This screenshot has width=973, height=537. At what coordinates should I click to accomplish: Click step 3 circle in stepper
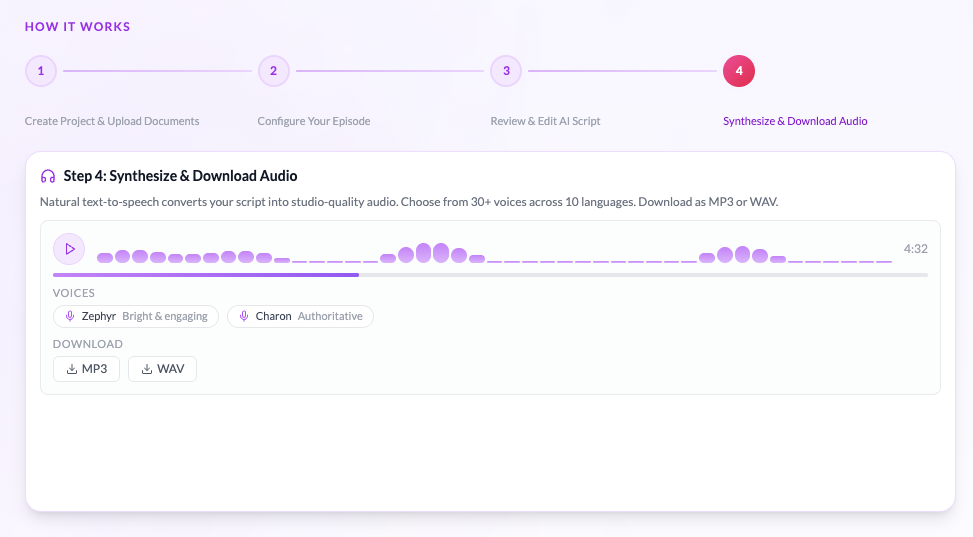click(x=506, y=71)
